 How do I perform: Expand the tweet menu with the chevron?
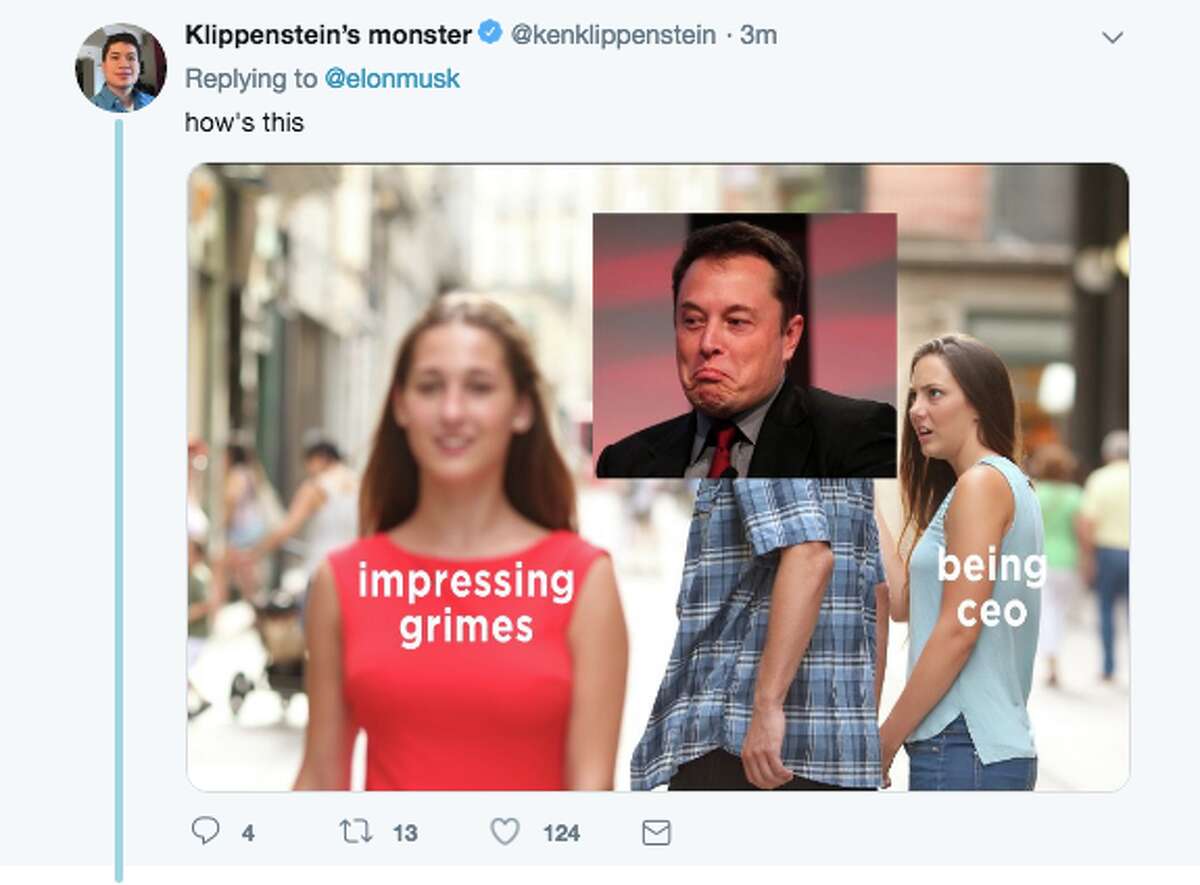[x=1113, y=34]
